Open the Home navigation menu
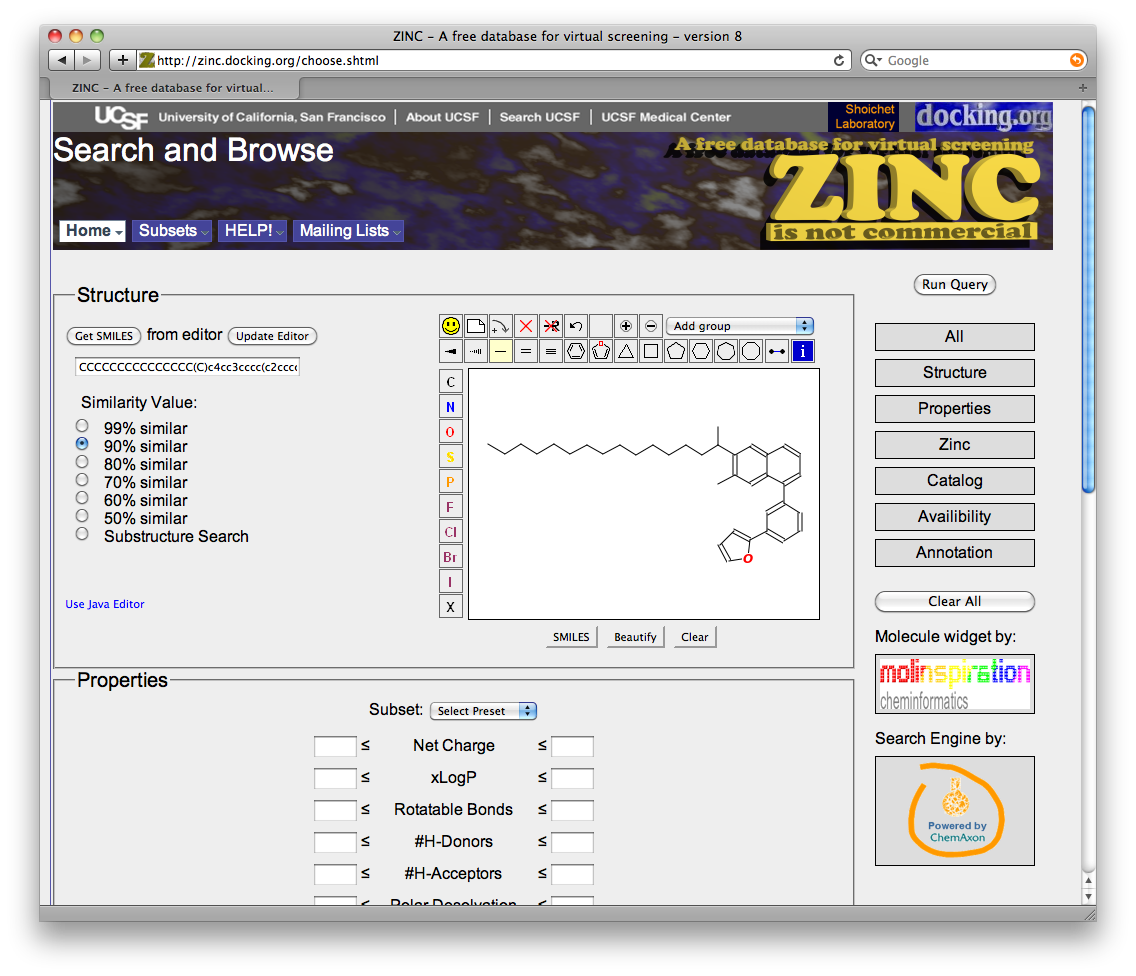This screenshot has height=976, width=1136. point(92,230)
